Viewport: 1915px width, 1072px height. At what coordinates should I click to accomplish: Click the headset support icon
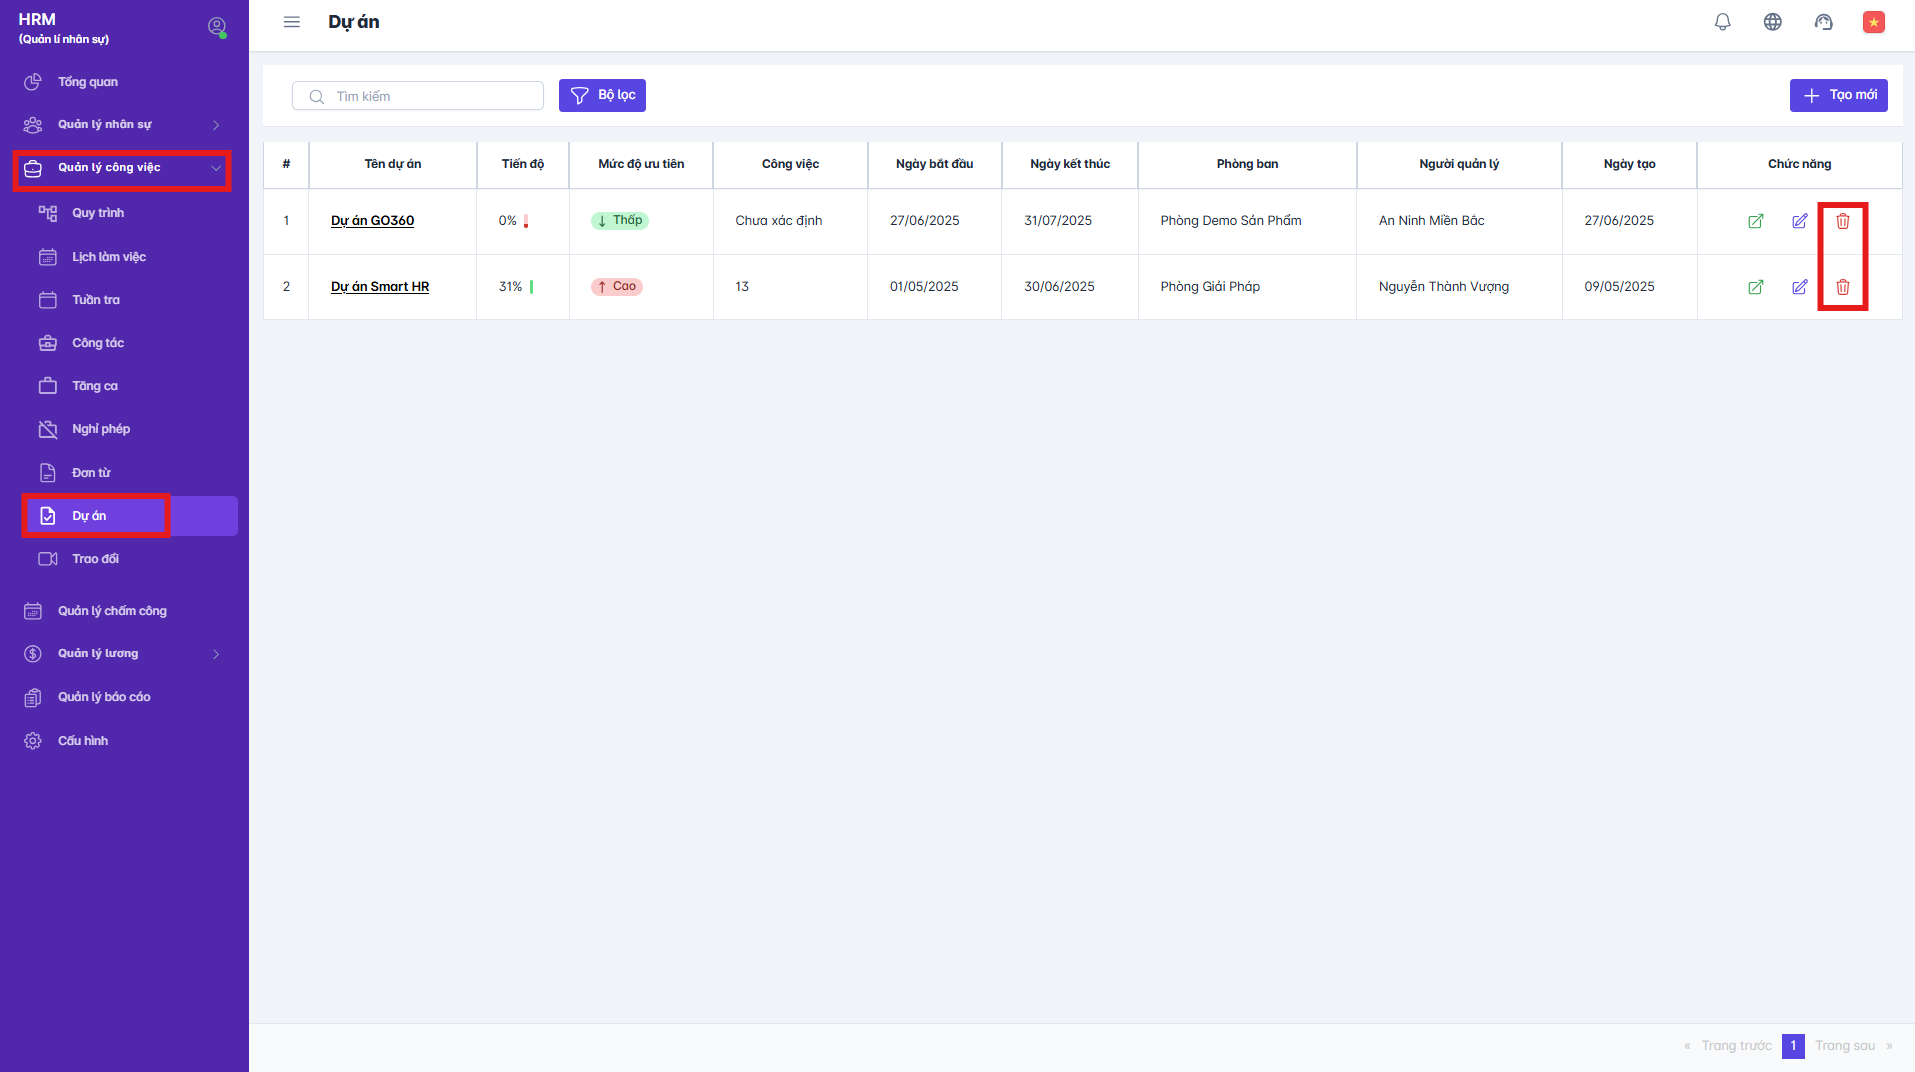1823,22
